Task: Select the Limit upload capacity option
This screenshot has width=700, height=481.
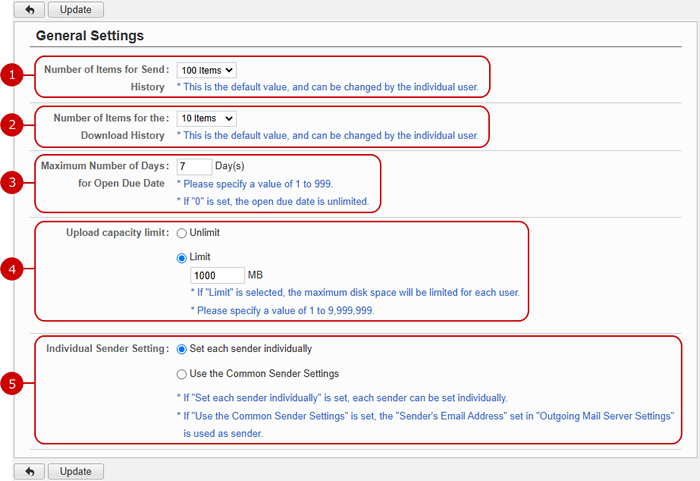Action: tap(182, 258)
